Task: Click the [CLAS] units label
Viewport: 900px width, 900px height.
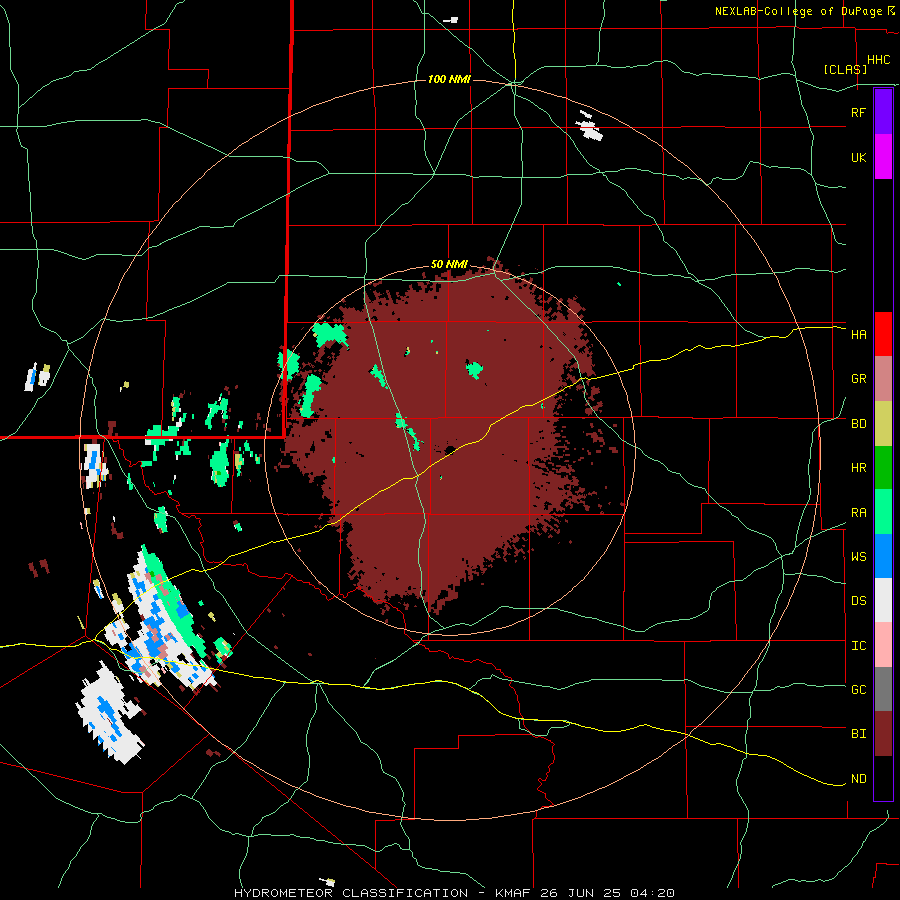Action: 845,69
